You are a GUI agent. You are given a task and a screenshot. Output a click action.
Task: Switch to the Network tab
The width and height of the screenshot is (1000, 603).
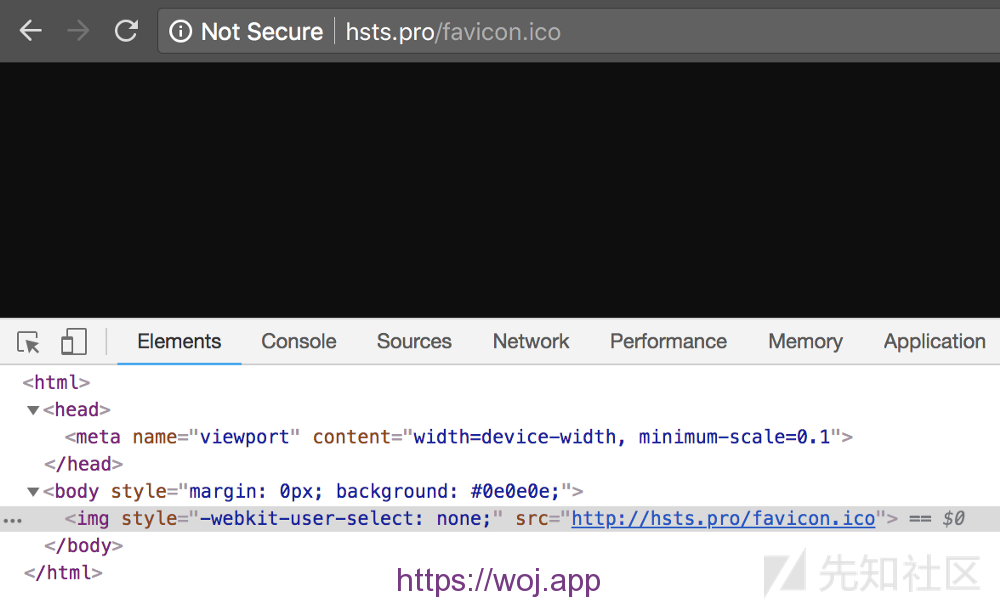[531, 342]
